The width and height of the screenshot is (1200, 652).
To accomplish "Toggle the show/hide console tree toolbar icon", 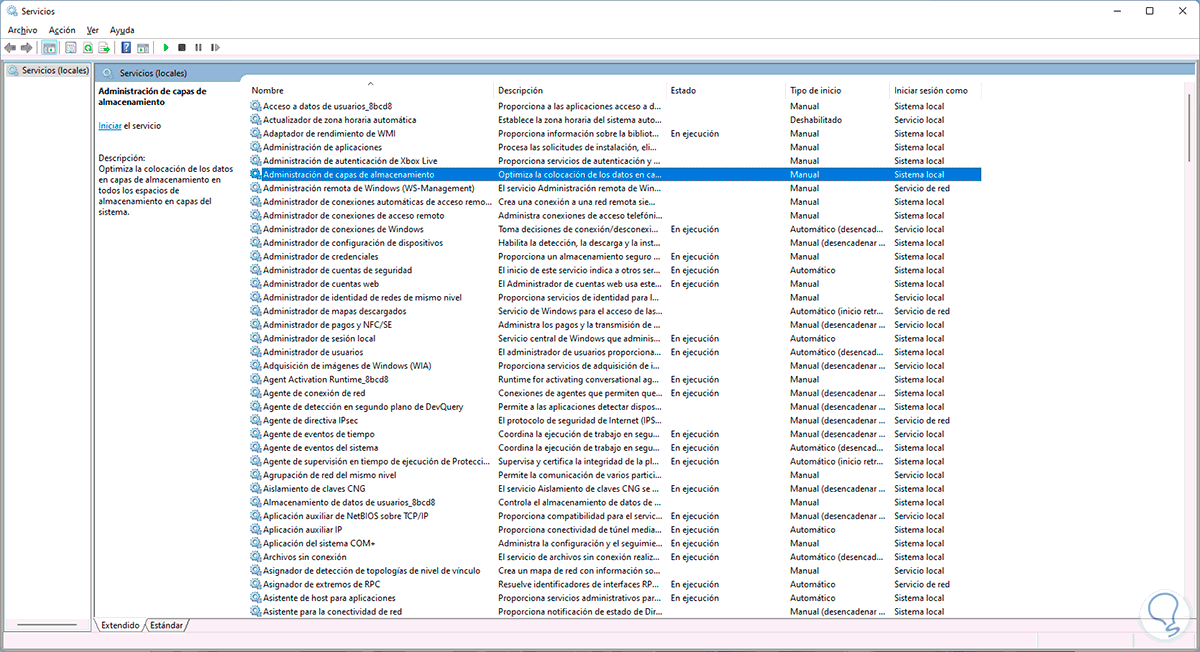I will [x=49, y=47].
